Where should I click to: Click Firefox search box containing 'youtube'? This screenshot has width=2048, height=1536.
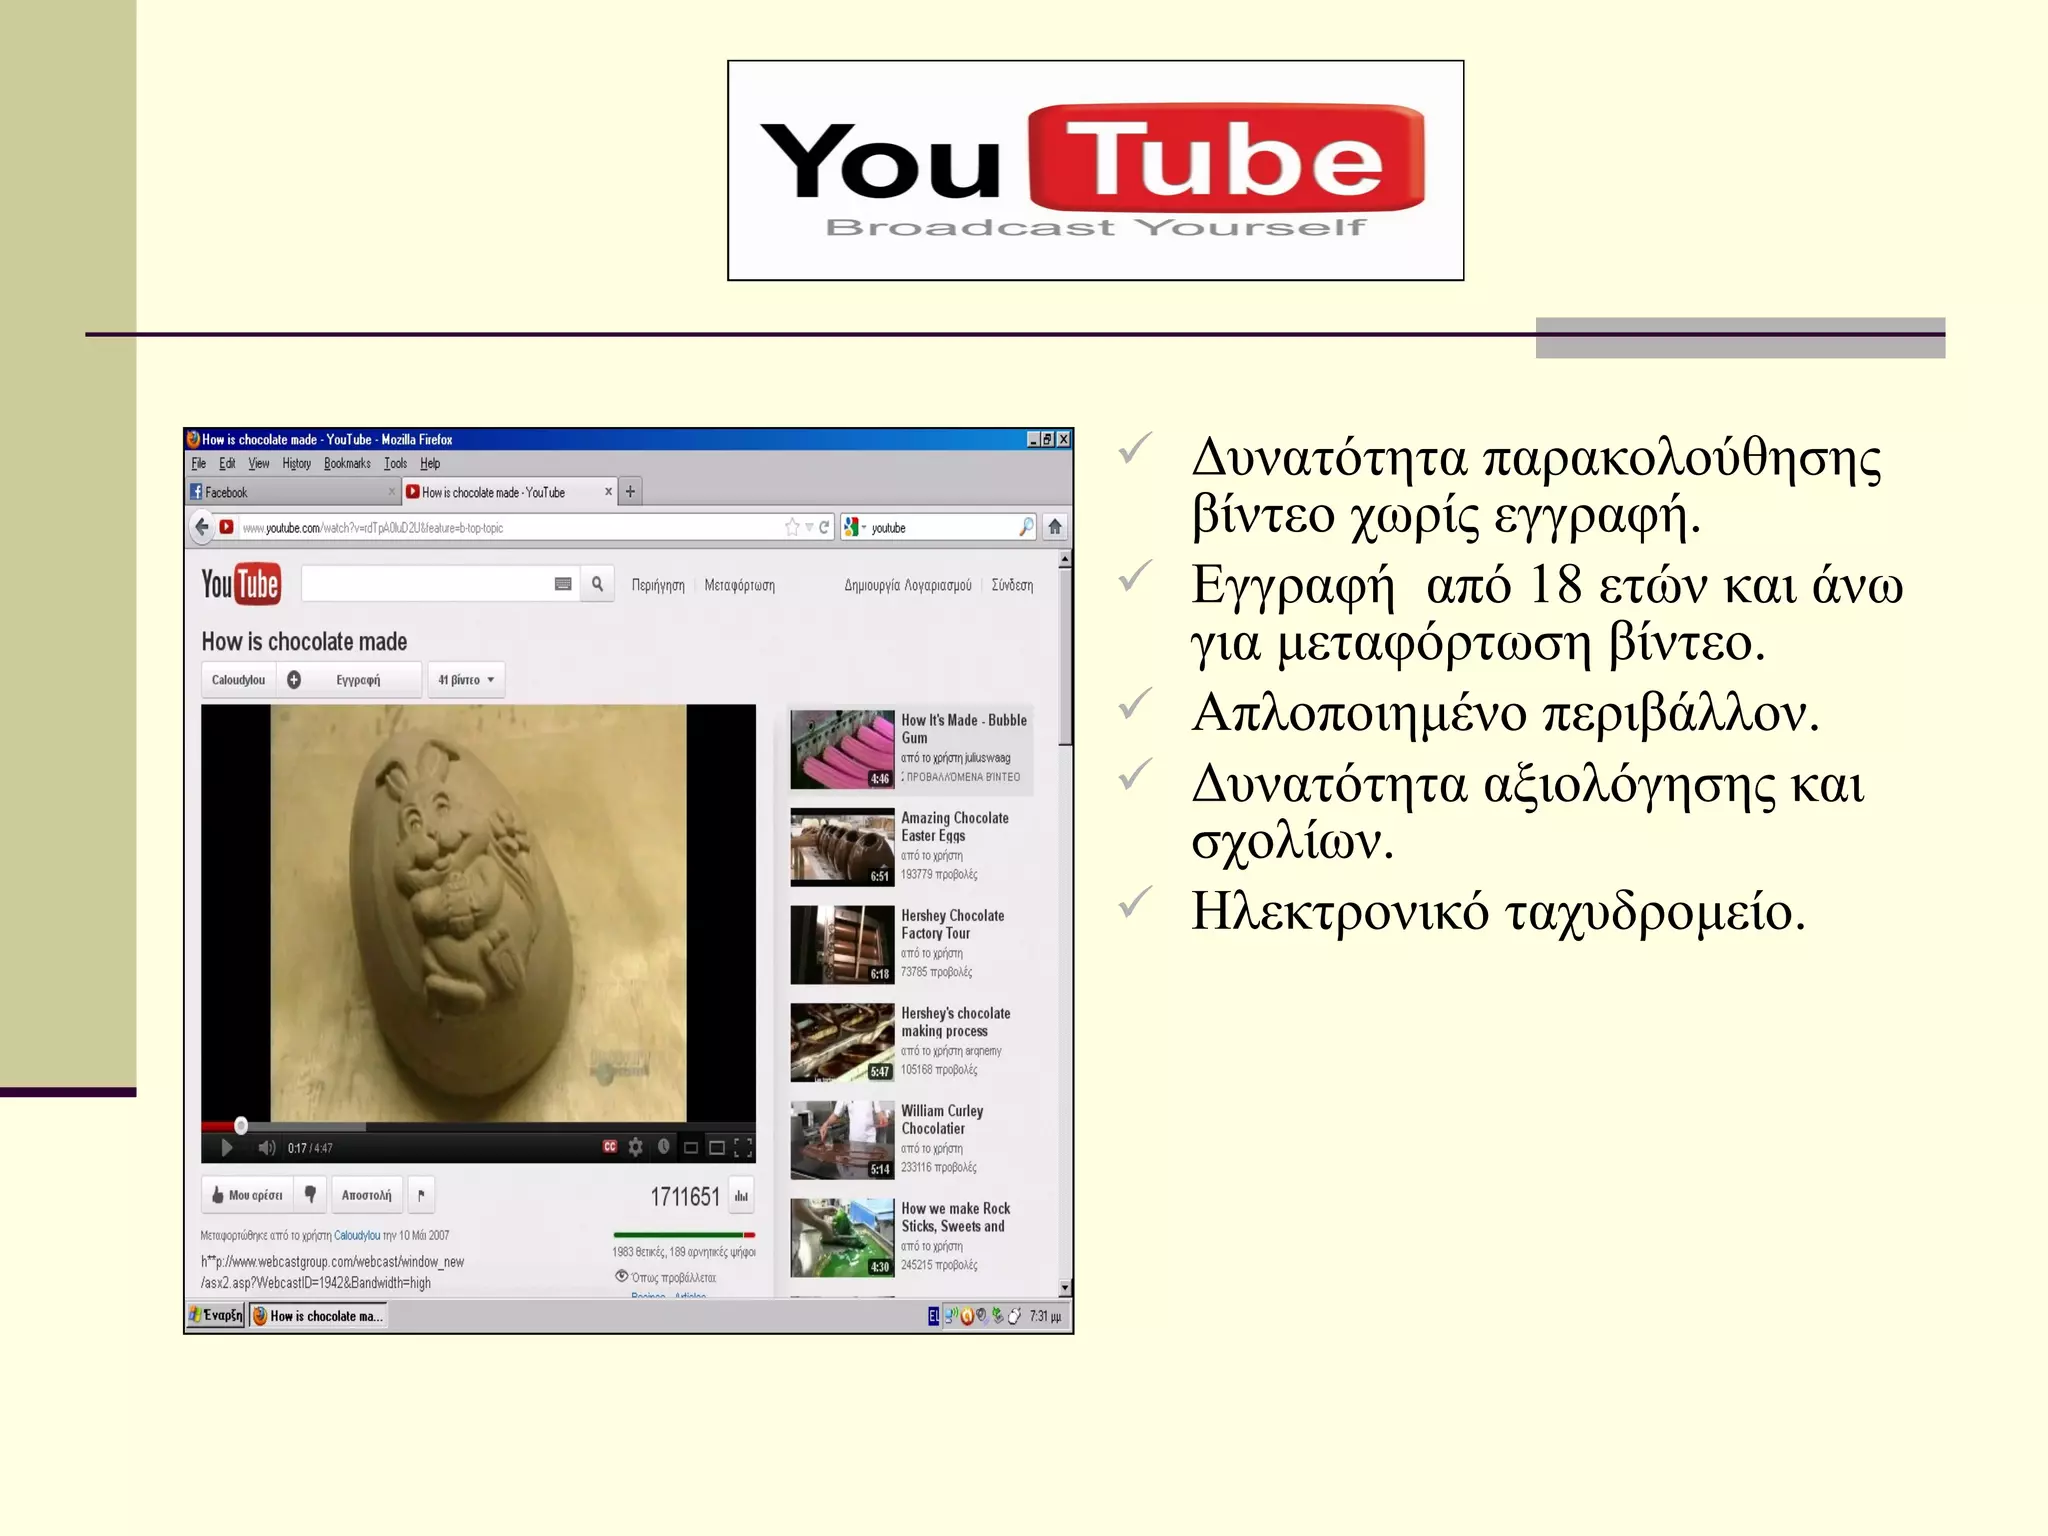[x=940, y=527]
